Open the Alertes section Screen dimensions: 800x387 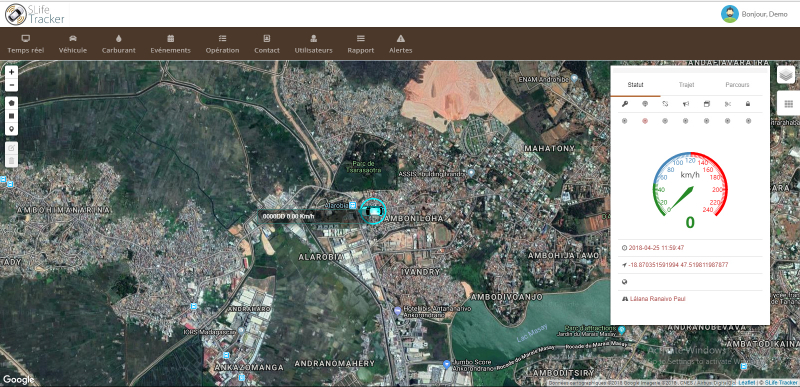[401, 44]
